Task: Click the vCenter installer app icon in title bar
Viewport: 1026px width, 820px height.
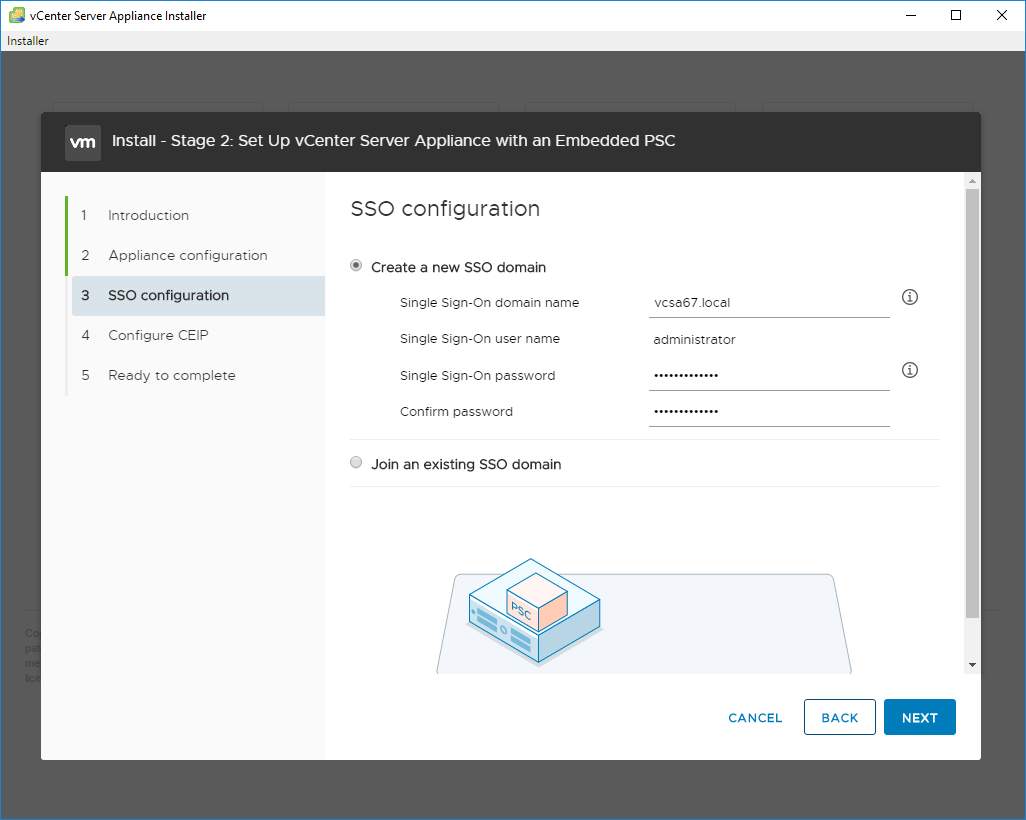Action: coord(16,15)
